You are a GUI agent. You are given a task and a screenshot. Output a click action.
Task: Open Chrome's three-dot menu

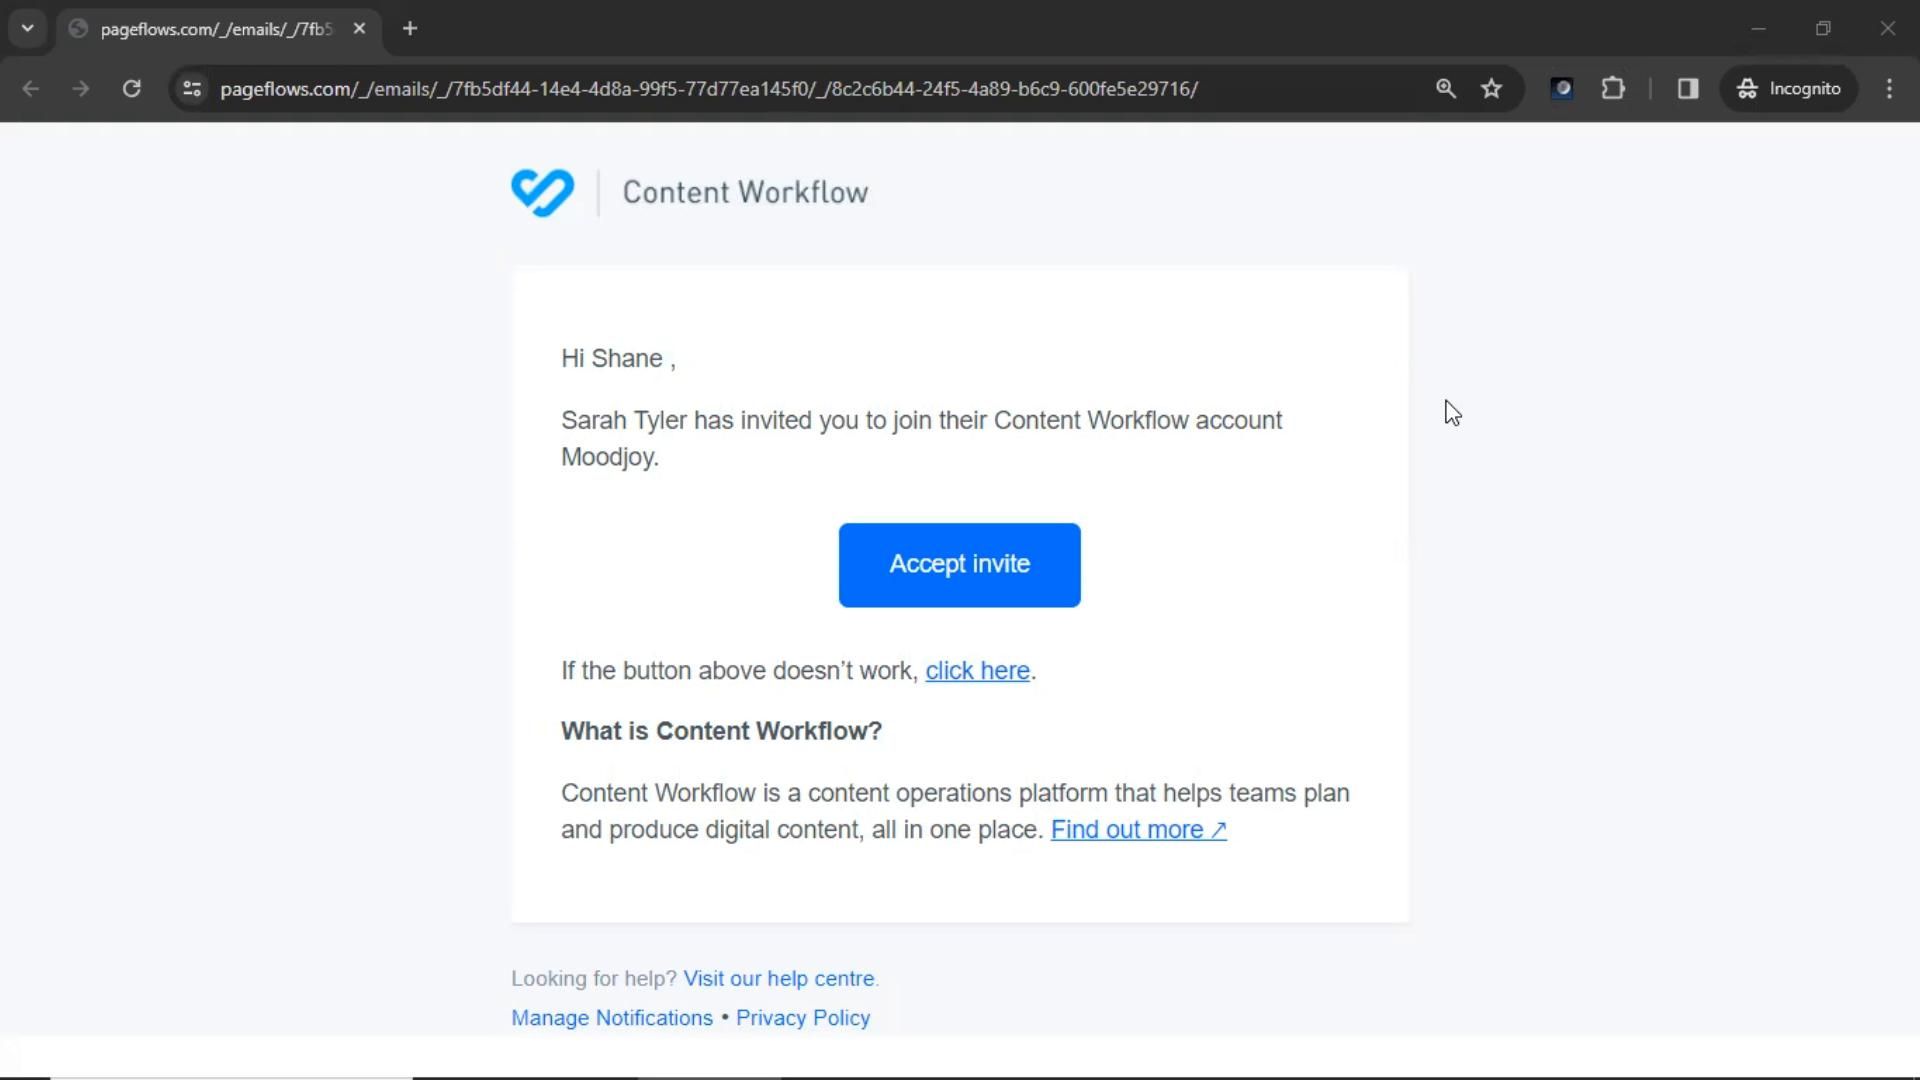[1888, 88]
